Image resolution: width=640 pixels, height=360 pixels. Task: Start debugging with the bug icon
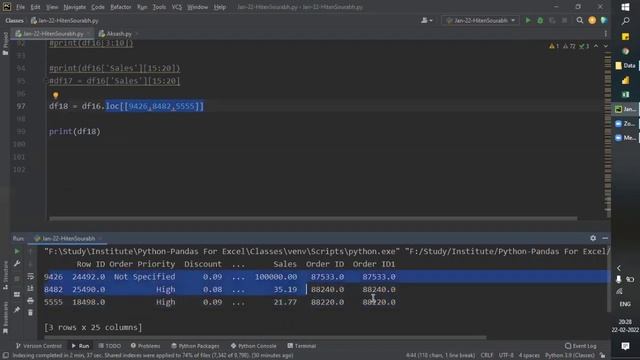540,20
